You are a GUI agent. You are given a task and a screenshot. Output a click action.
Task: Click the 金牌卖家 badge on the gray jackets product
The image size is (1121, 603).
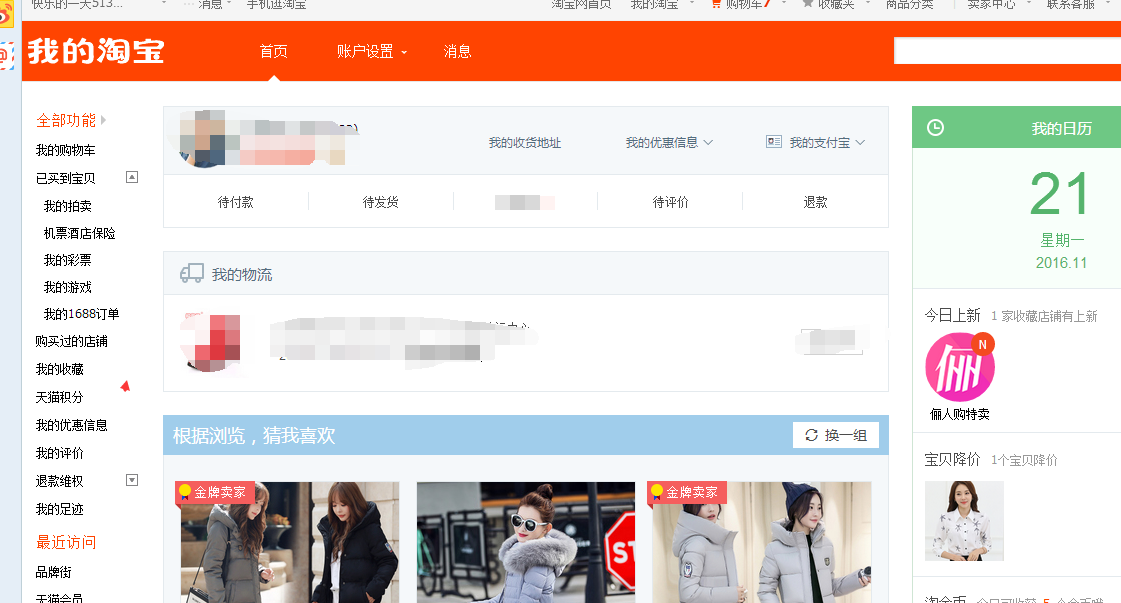[x=686, y=492]
